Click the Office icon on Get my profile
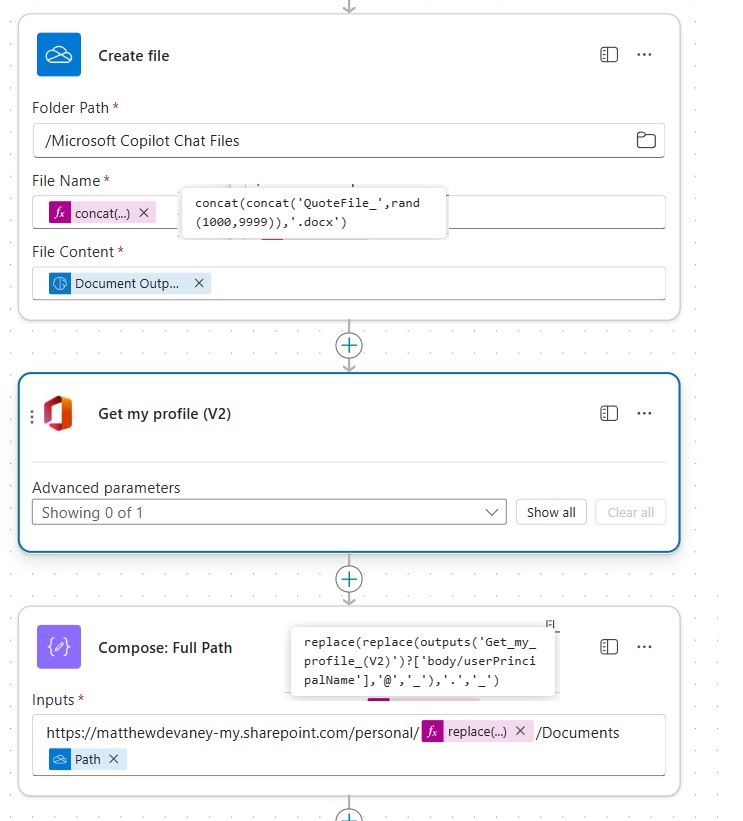This screenshot has height=821, width=743. pos(59,413)
